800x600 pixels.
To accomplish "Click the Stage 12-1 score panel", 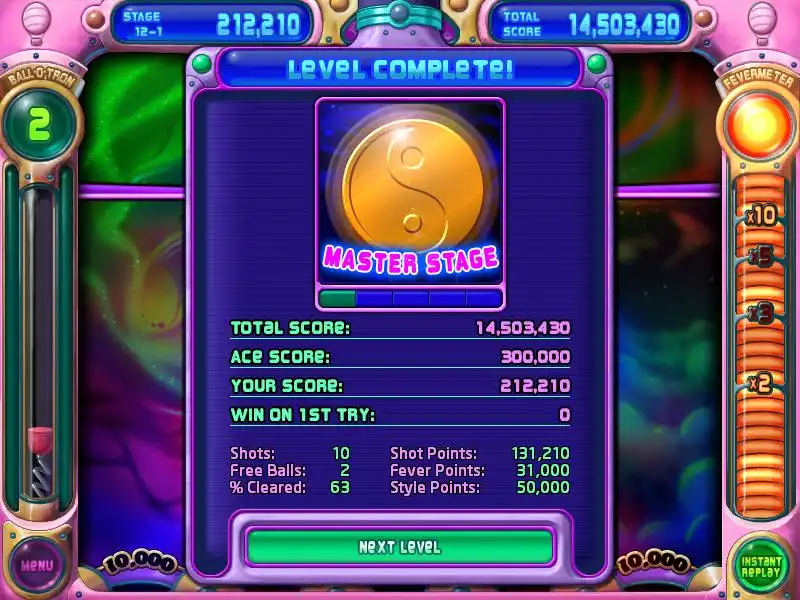I will click(211, 23).
